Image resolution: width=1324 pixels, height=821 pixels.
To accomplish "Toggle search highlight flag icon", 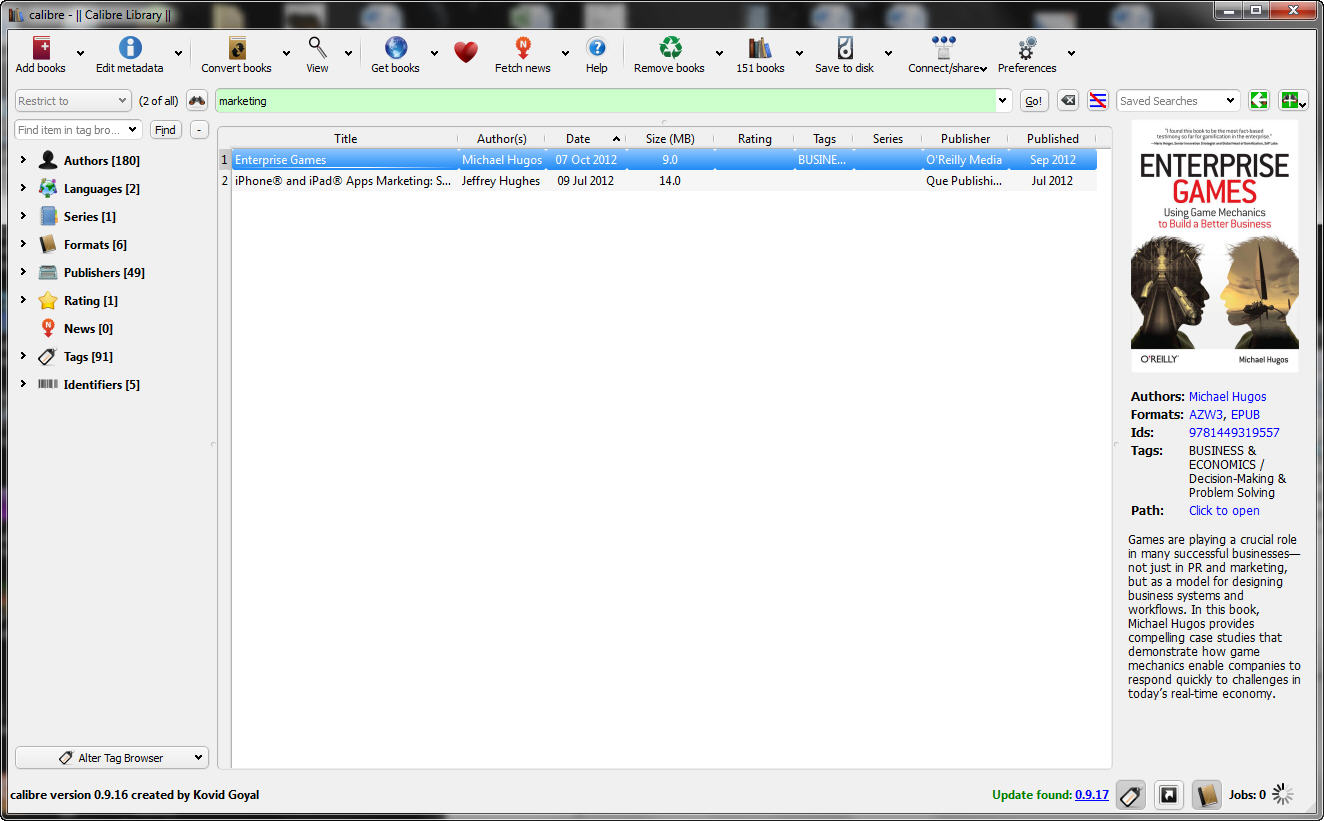I will [x=1098, y=101].
